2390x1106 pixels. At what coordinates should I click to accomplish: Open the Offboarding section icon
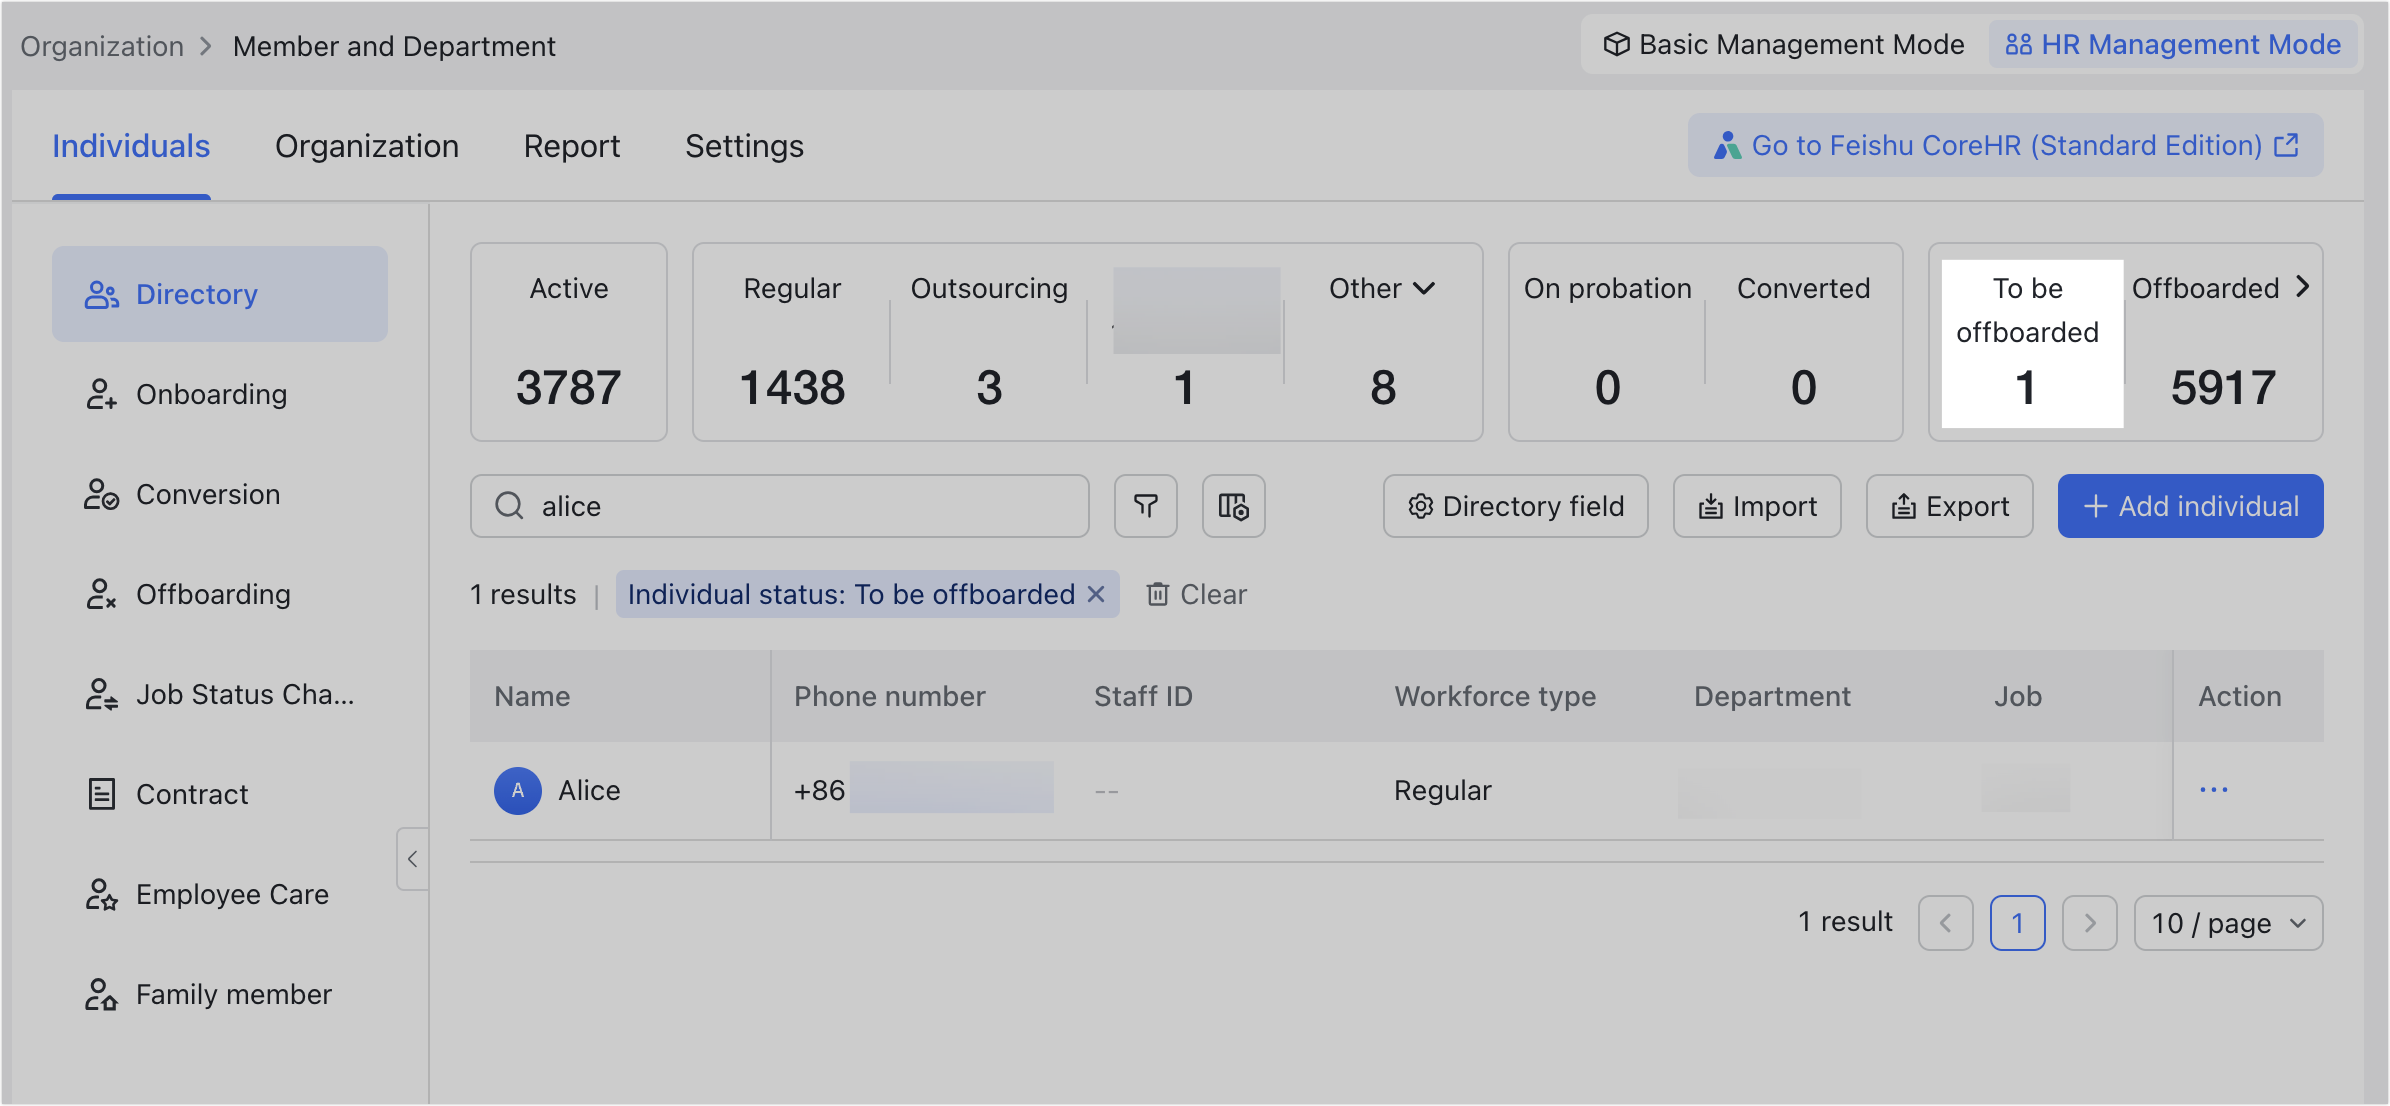100,594
